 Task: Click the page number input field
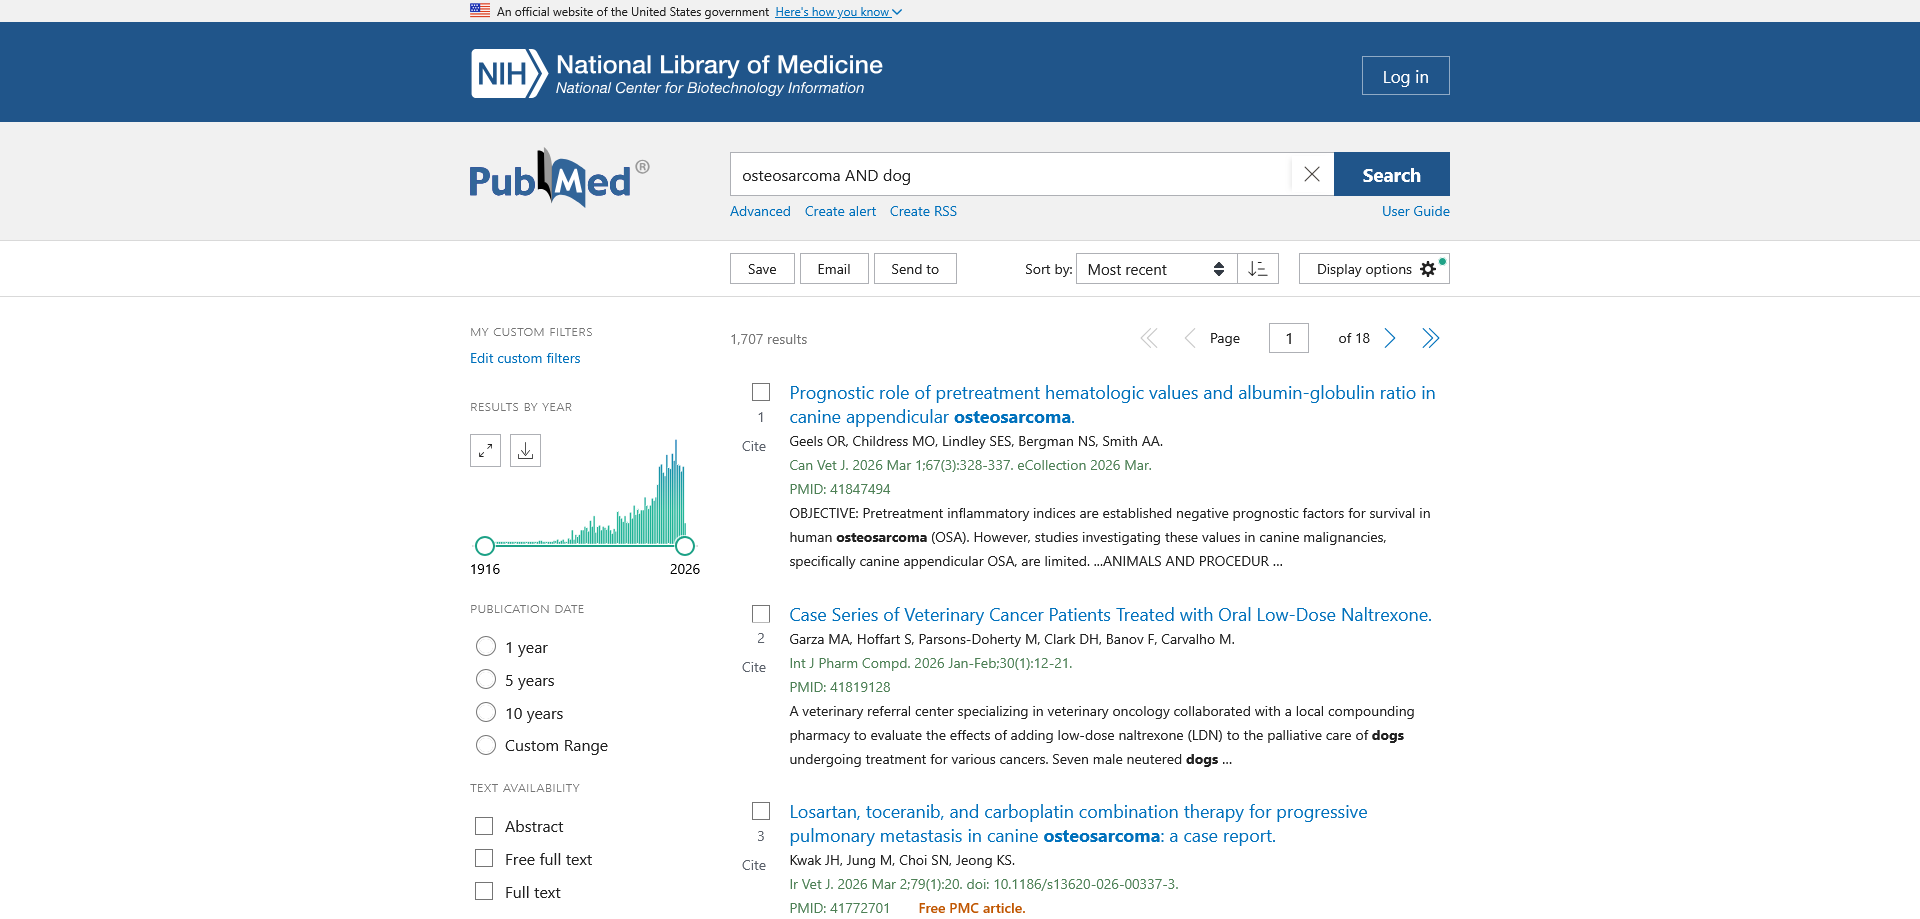click(x=1289, y=338)
